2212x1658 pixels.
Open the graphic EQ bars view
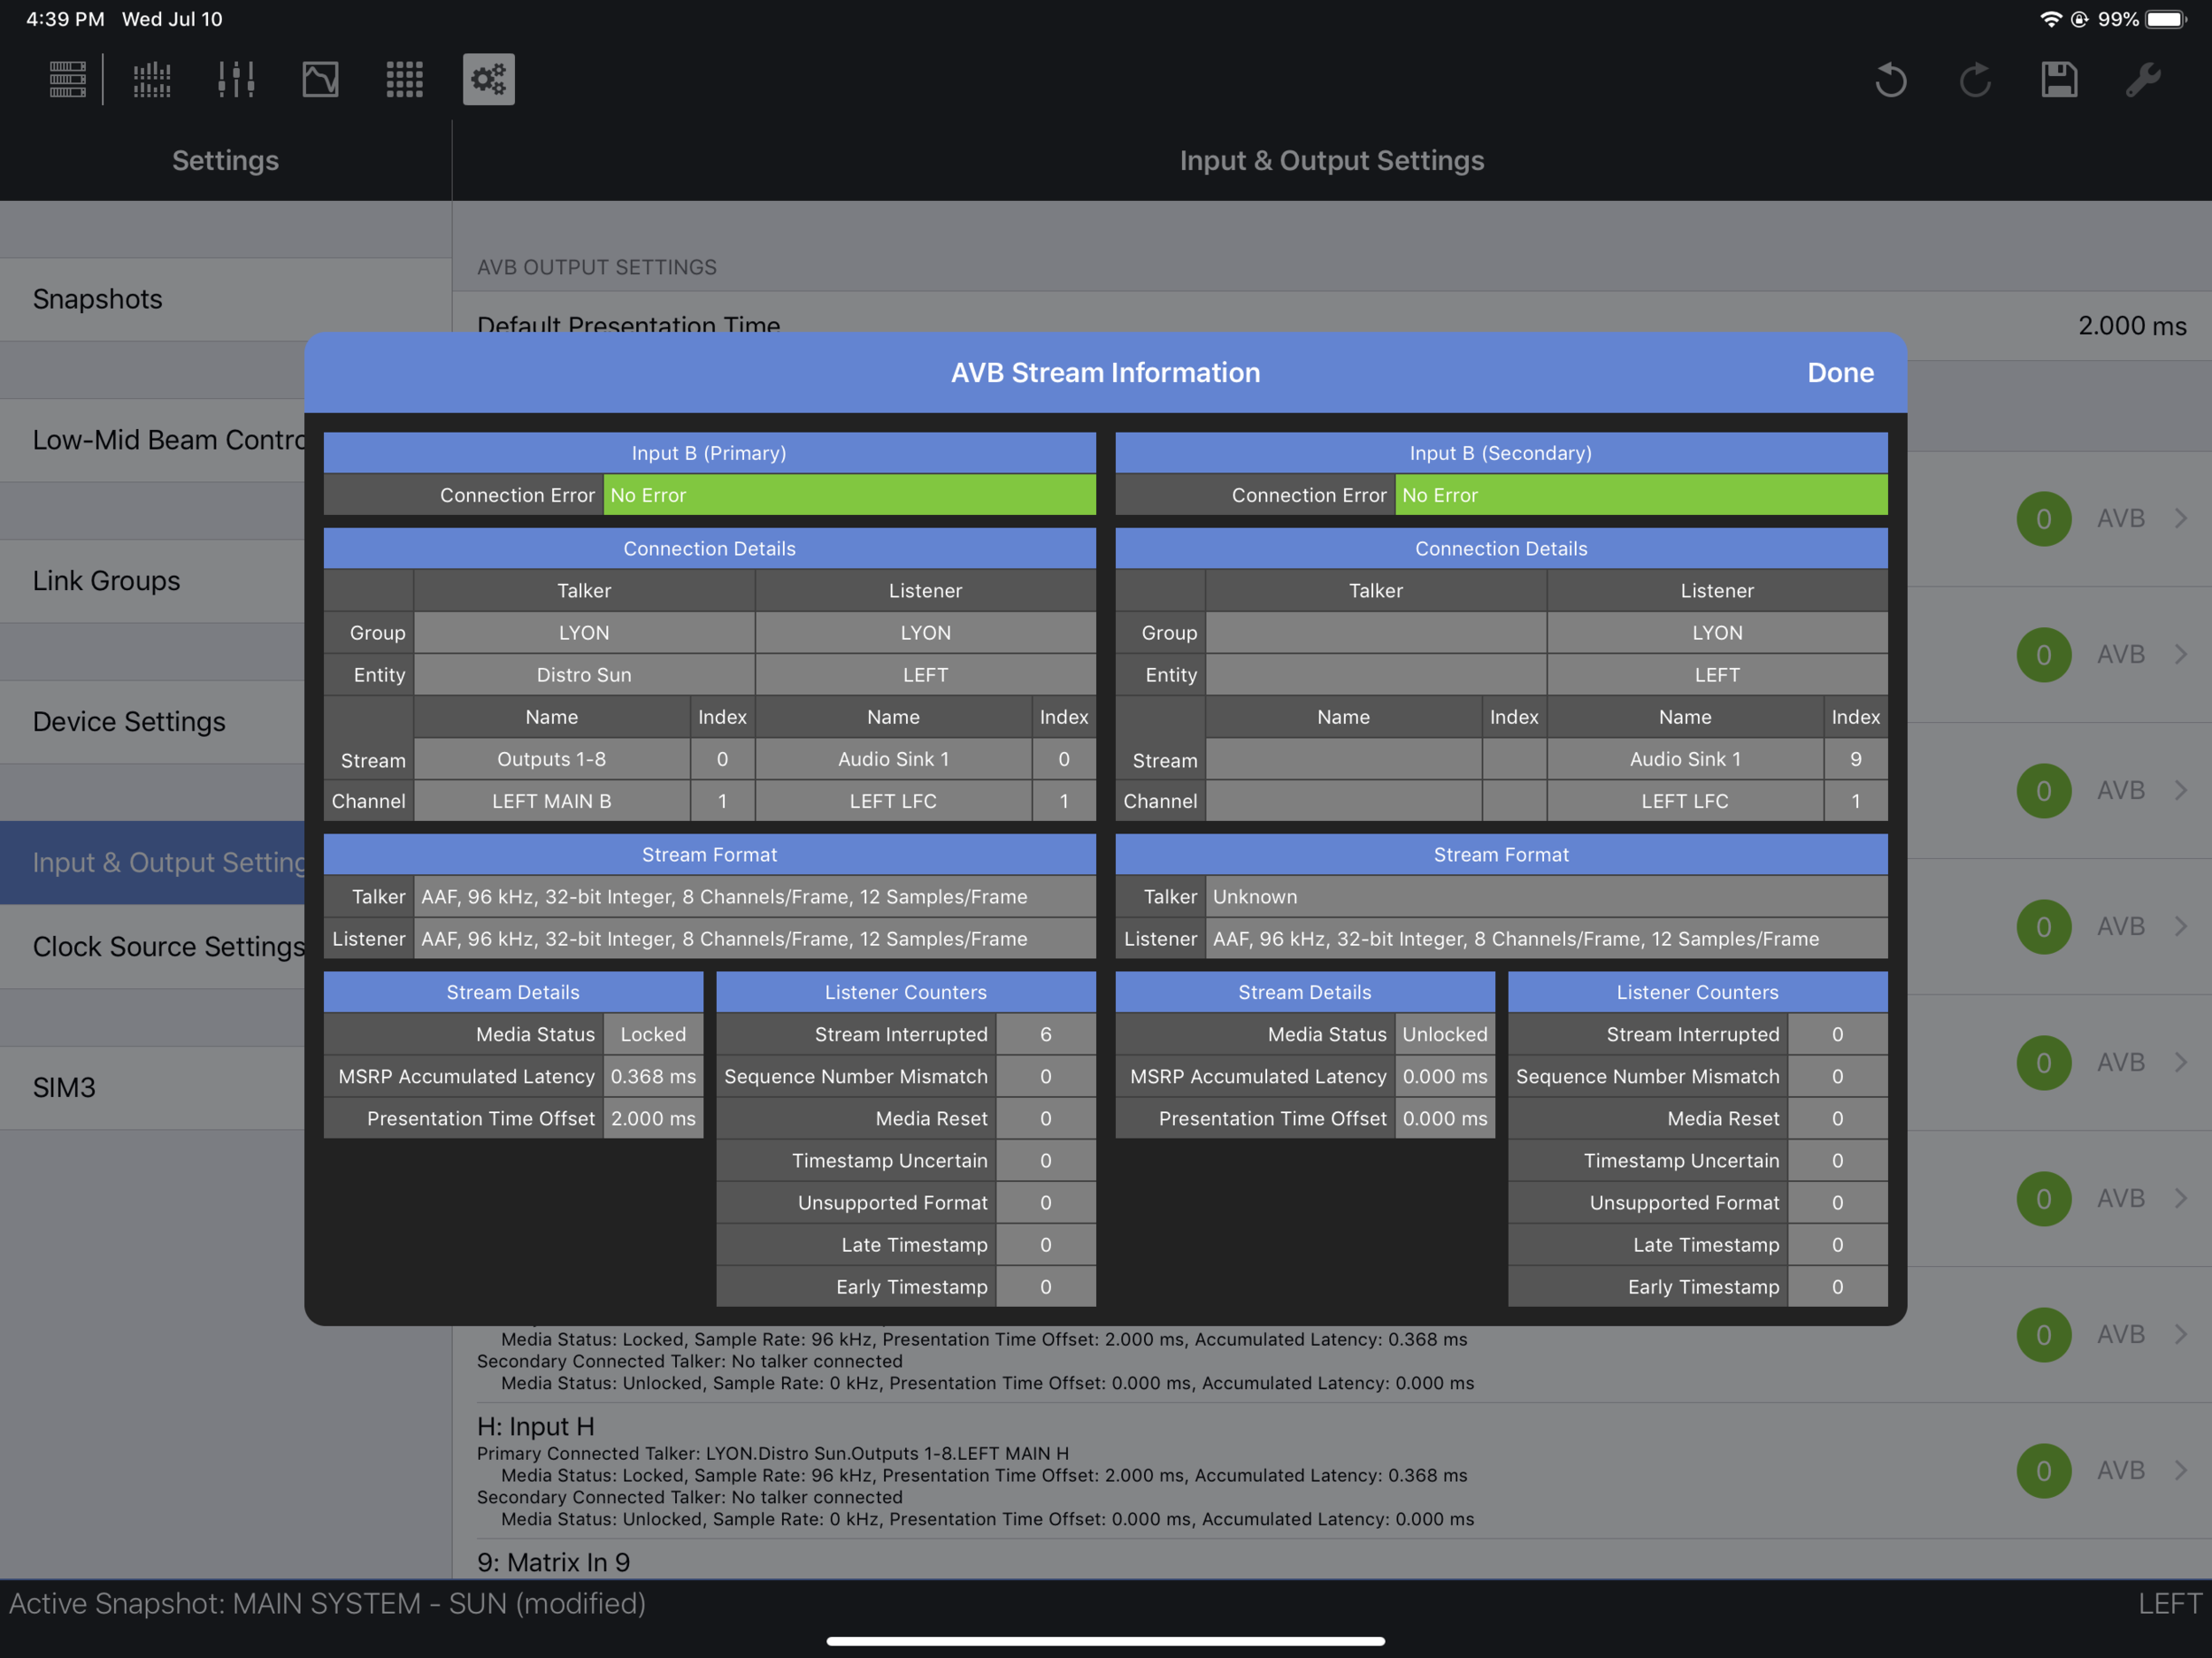pyautogui.click(x=152, y=79)
